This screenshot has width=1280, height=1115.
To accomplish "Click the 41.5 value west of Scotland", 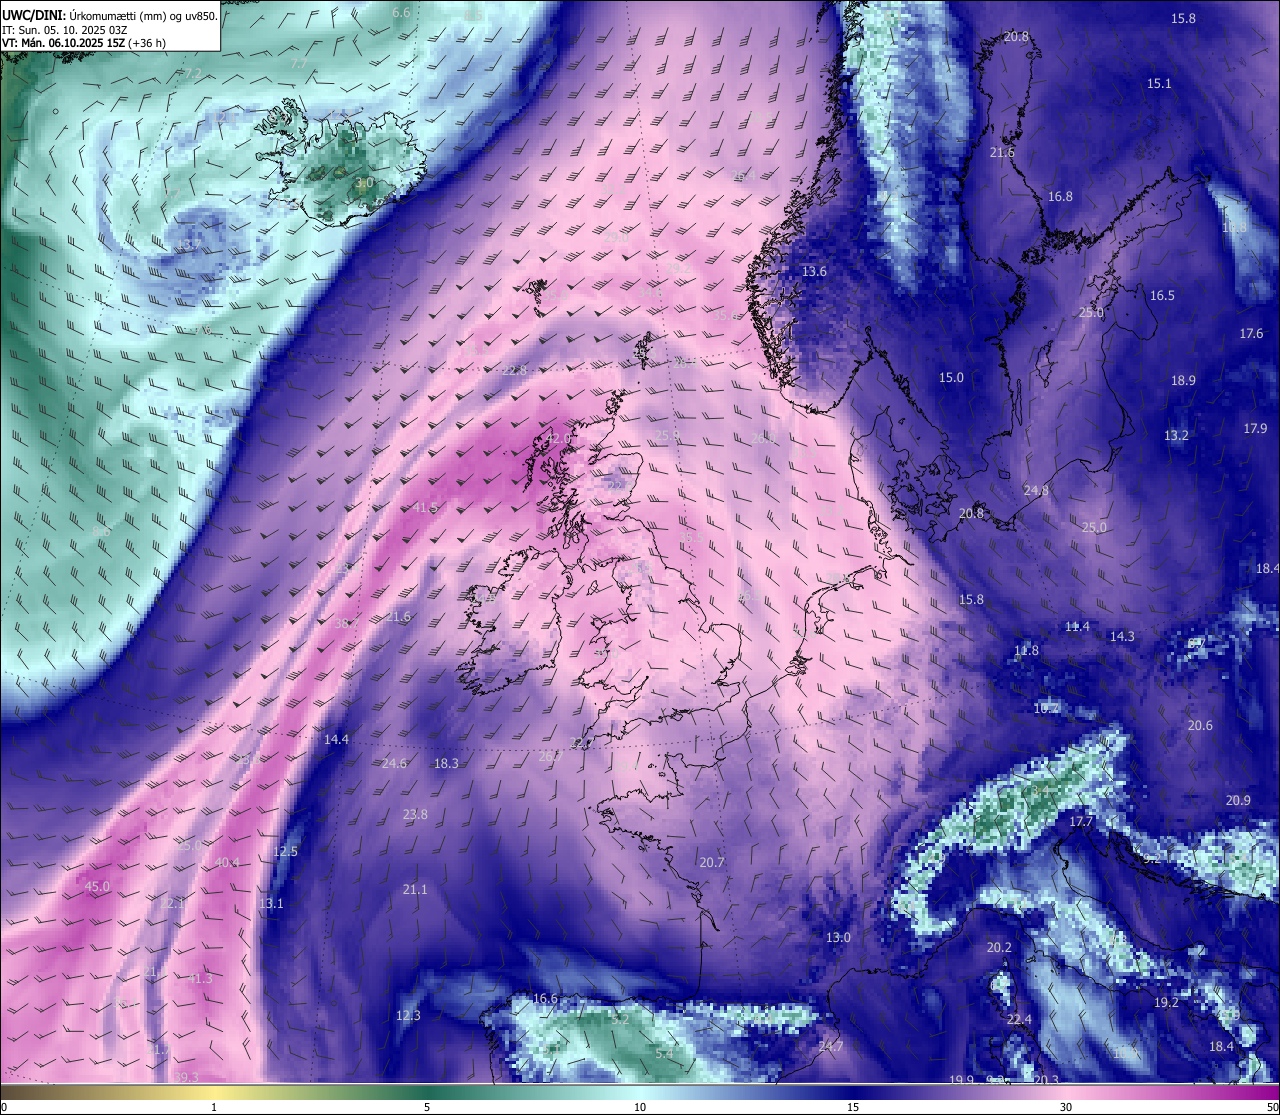I will pos(425,508).
